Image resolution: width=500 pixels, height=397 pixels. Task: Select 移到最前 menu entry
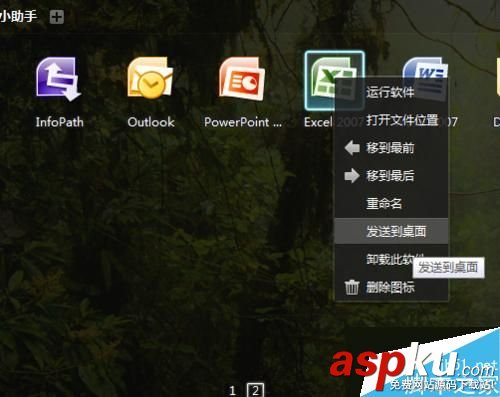click(391, 148)
